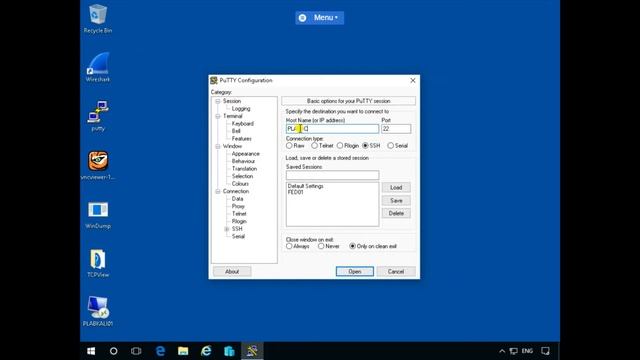Select Default Settings saved session
The image size is (640, 360).
click(305, 186)
